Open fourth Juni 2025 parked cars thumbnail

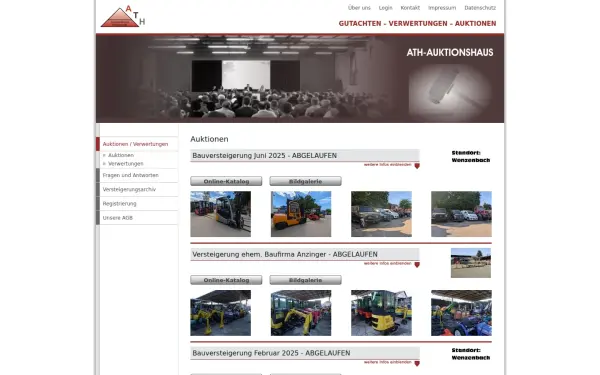pos(461,214)
